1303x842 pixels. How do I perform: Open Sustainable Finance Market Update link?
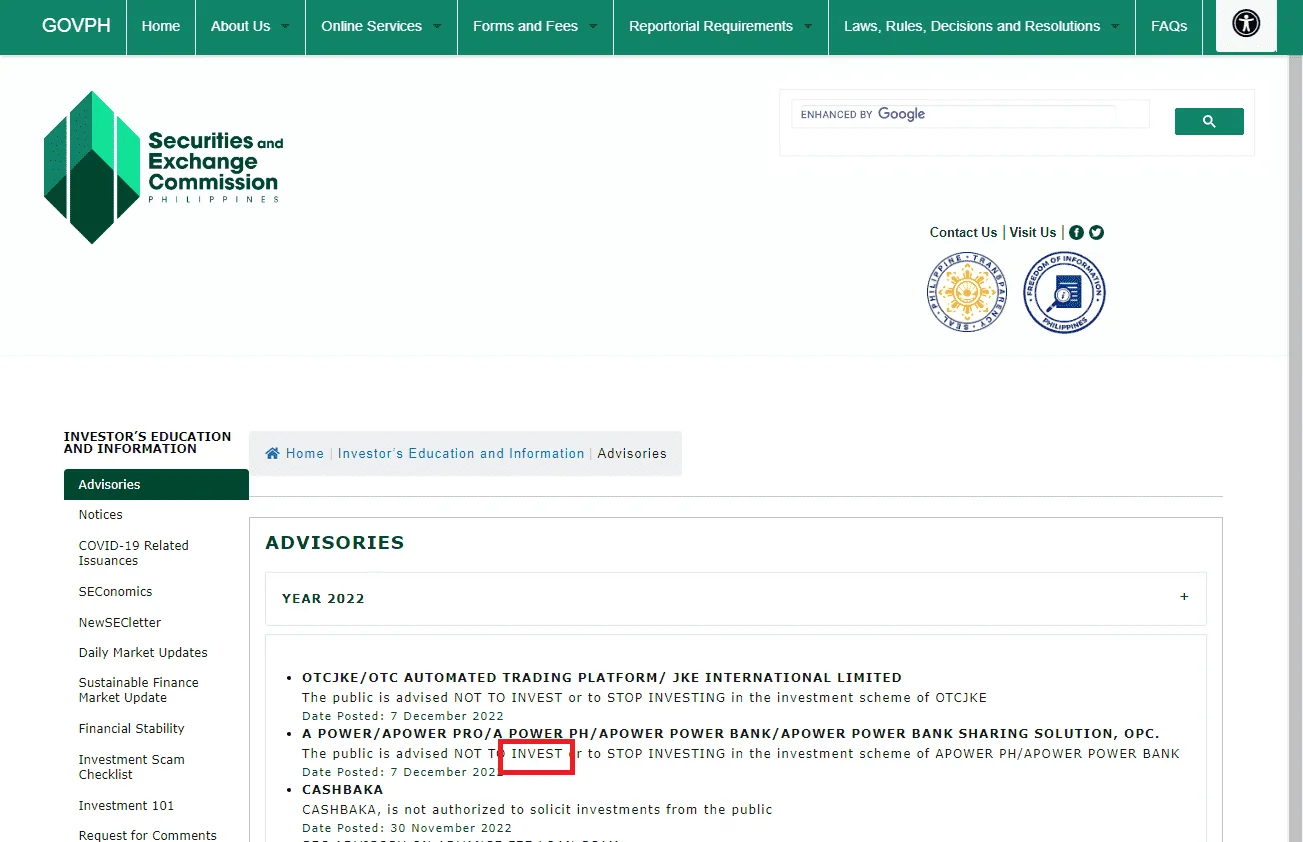139,690
